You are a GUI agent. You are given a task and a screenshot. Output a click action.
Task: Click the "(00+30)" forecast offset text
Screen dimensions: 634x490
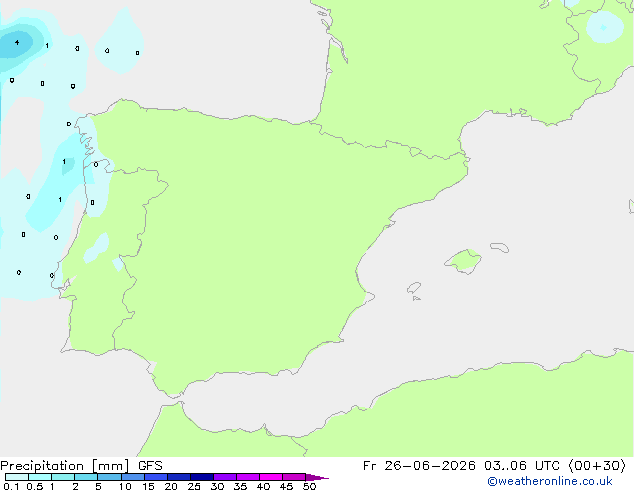click(x=597, y=466)
